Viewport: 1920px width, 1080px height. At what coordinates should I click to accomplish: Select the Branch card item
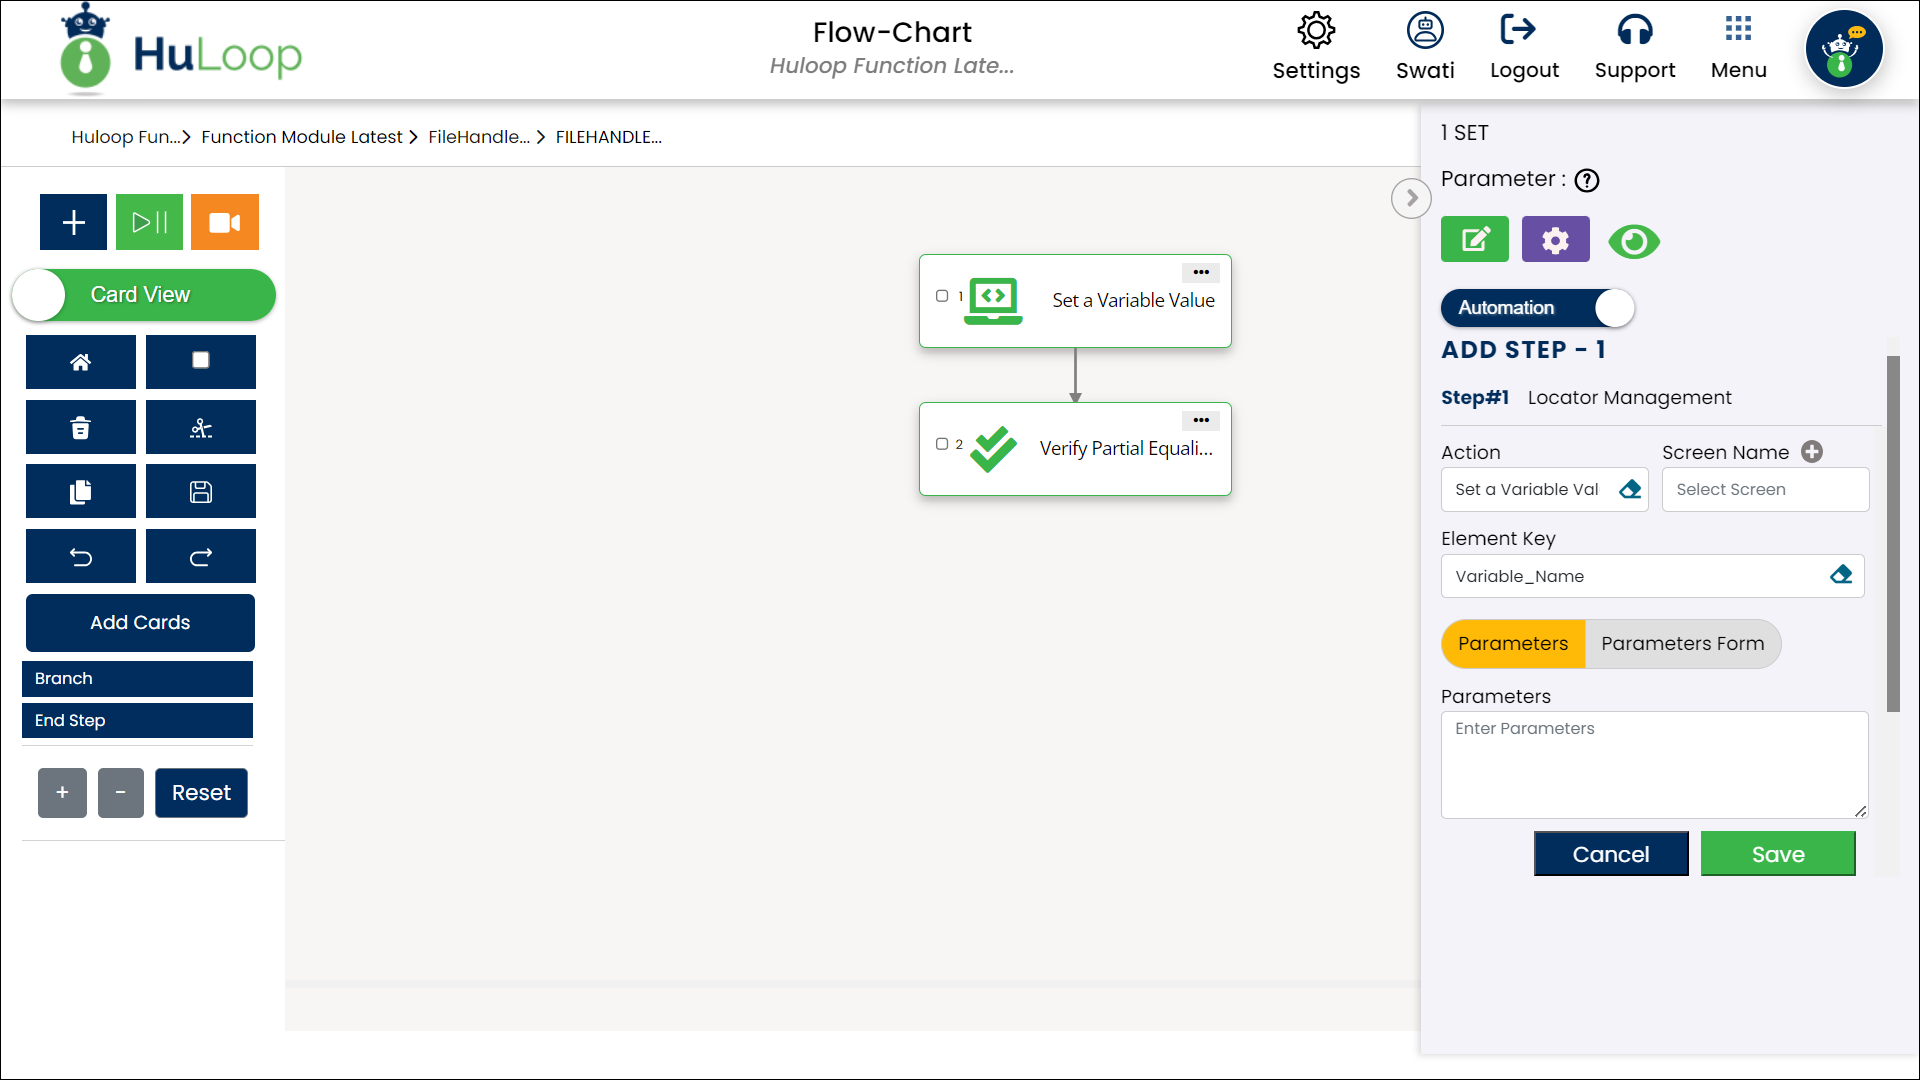(x=137, y=679)
